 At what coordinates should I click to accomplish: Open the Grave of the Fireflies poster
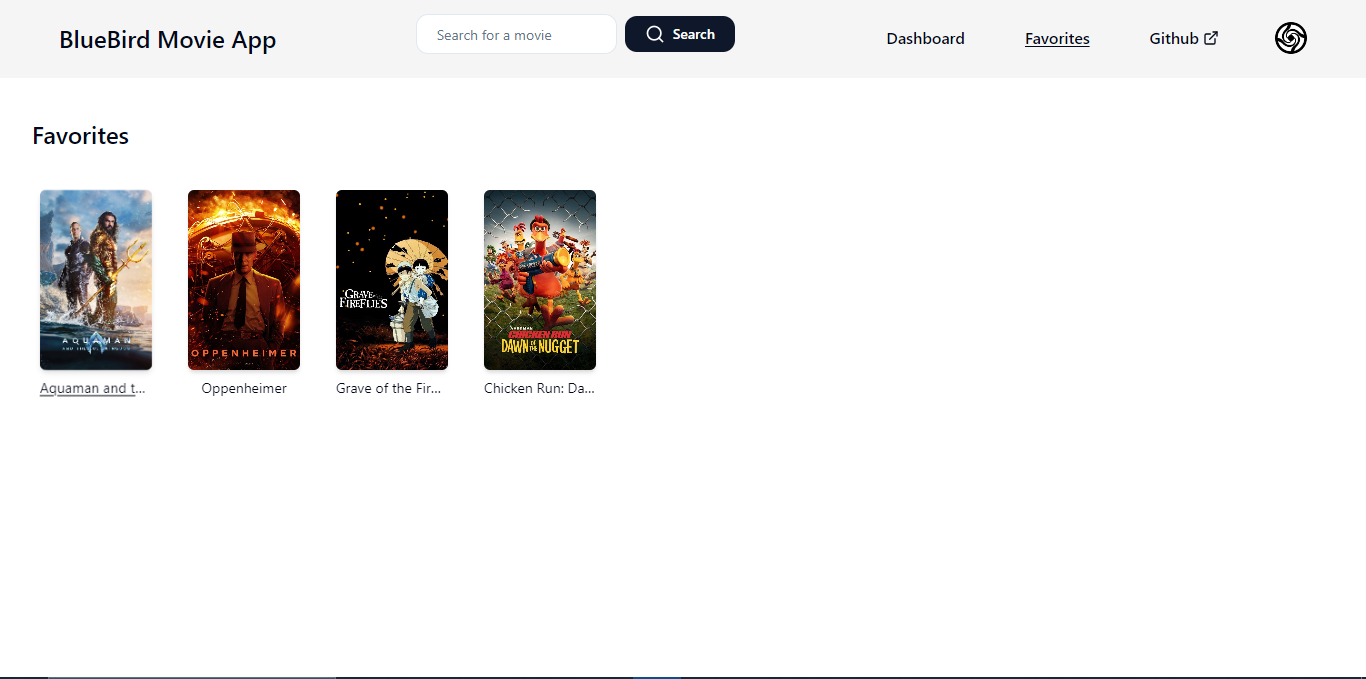coord(392,280)
